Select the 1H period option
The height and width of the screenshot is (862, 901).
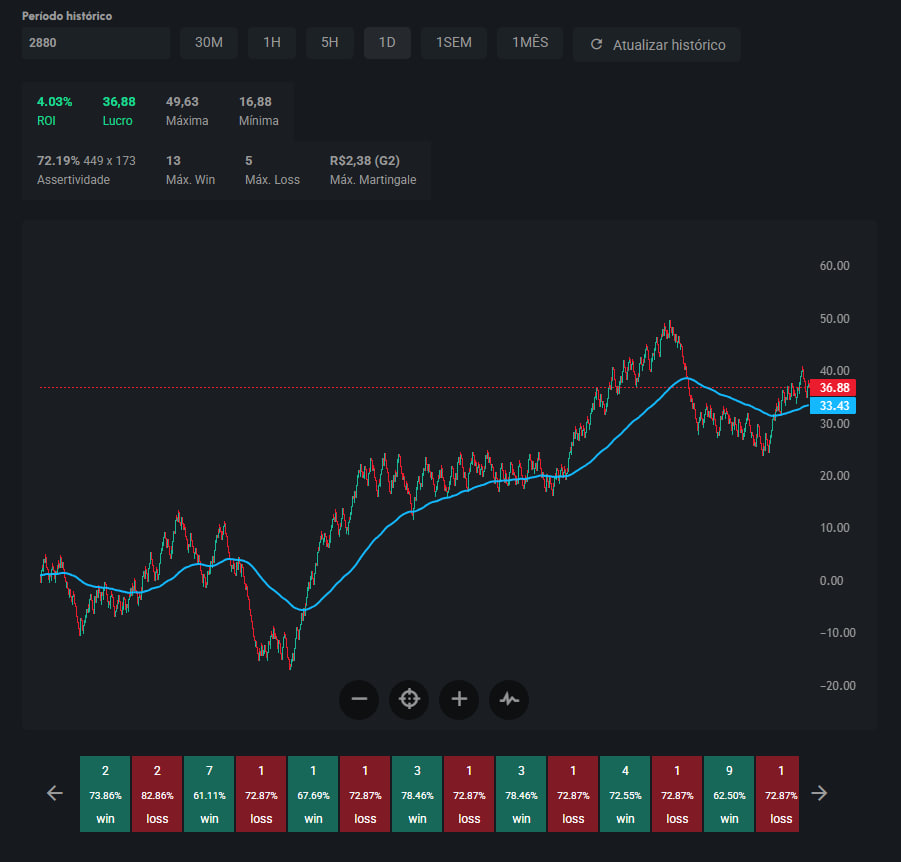272,43
